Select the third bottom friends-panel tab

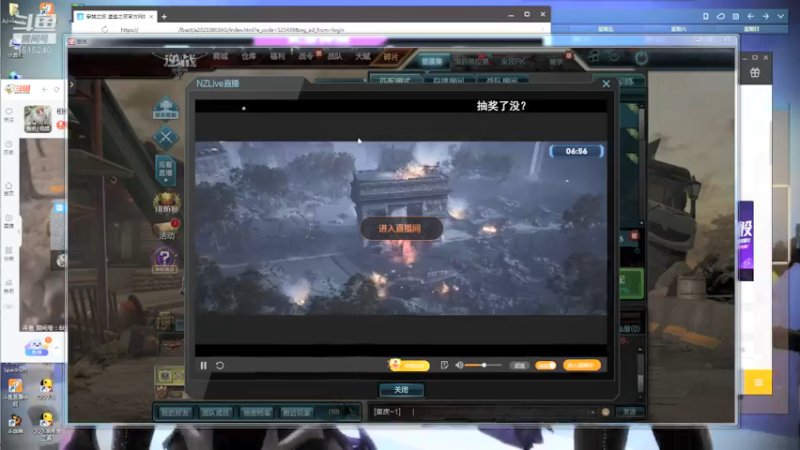tap(256, 412)
